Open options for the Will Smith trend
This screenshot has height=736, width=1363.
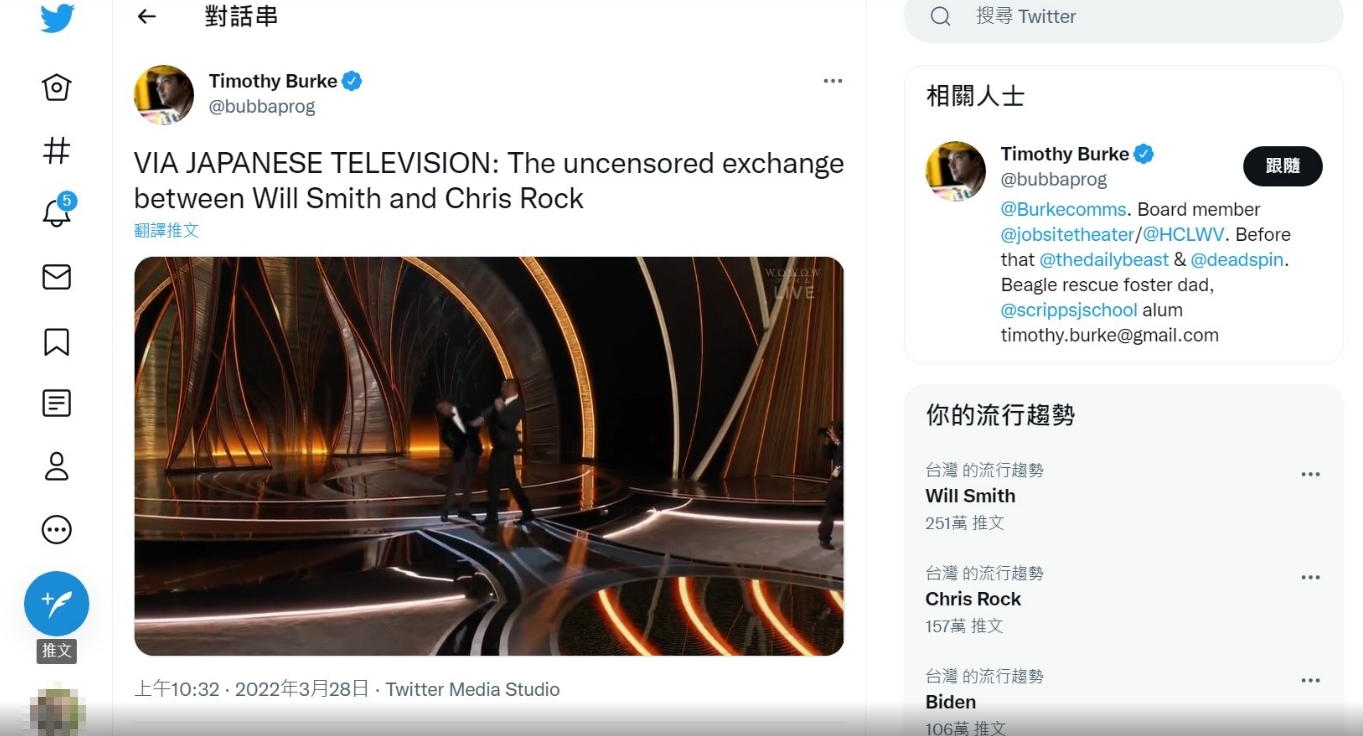coord(1310,475)
